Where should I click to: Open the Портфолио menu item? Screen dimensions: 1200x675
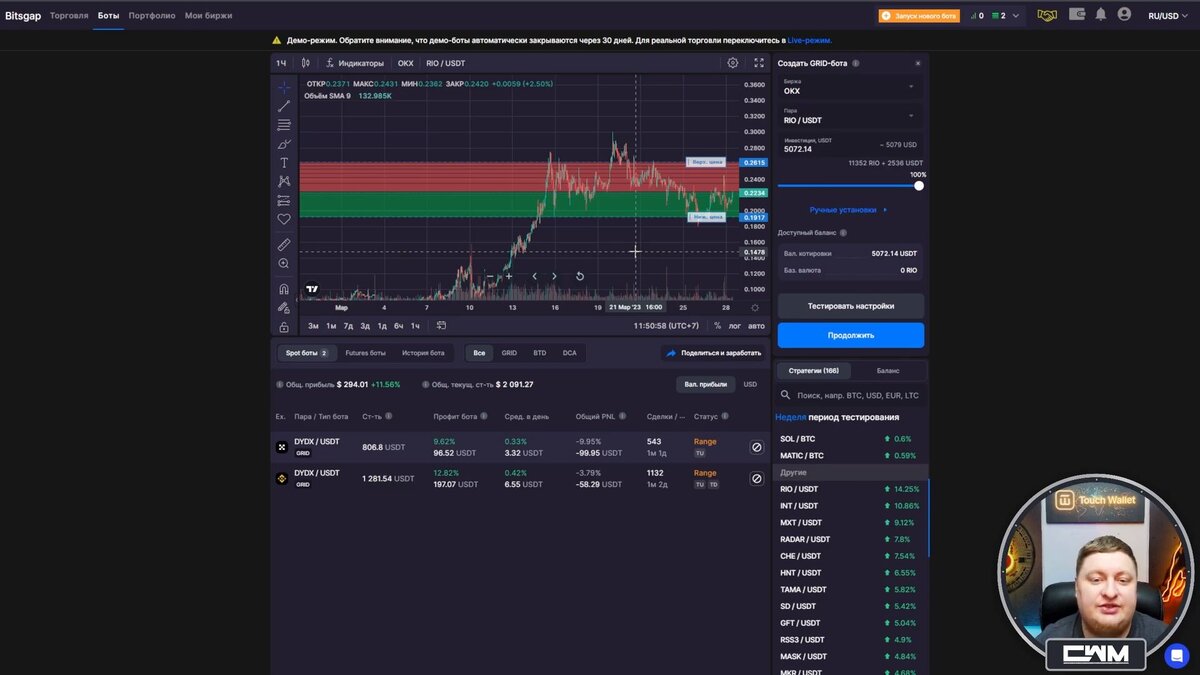click(152, 16)
